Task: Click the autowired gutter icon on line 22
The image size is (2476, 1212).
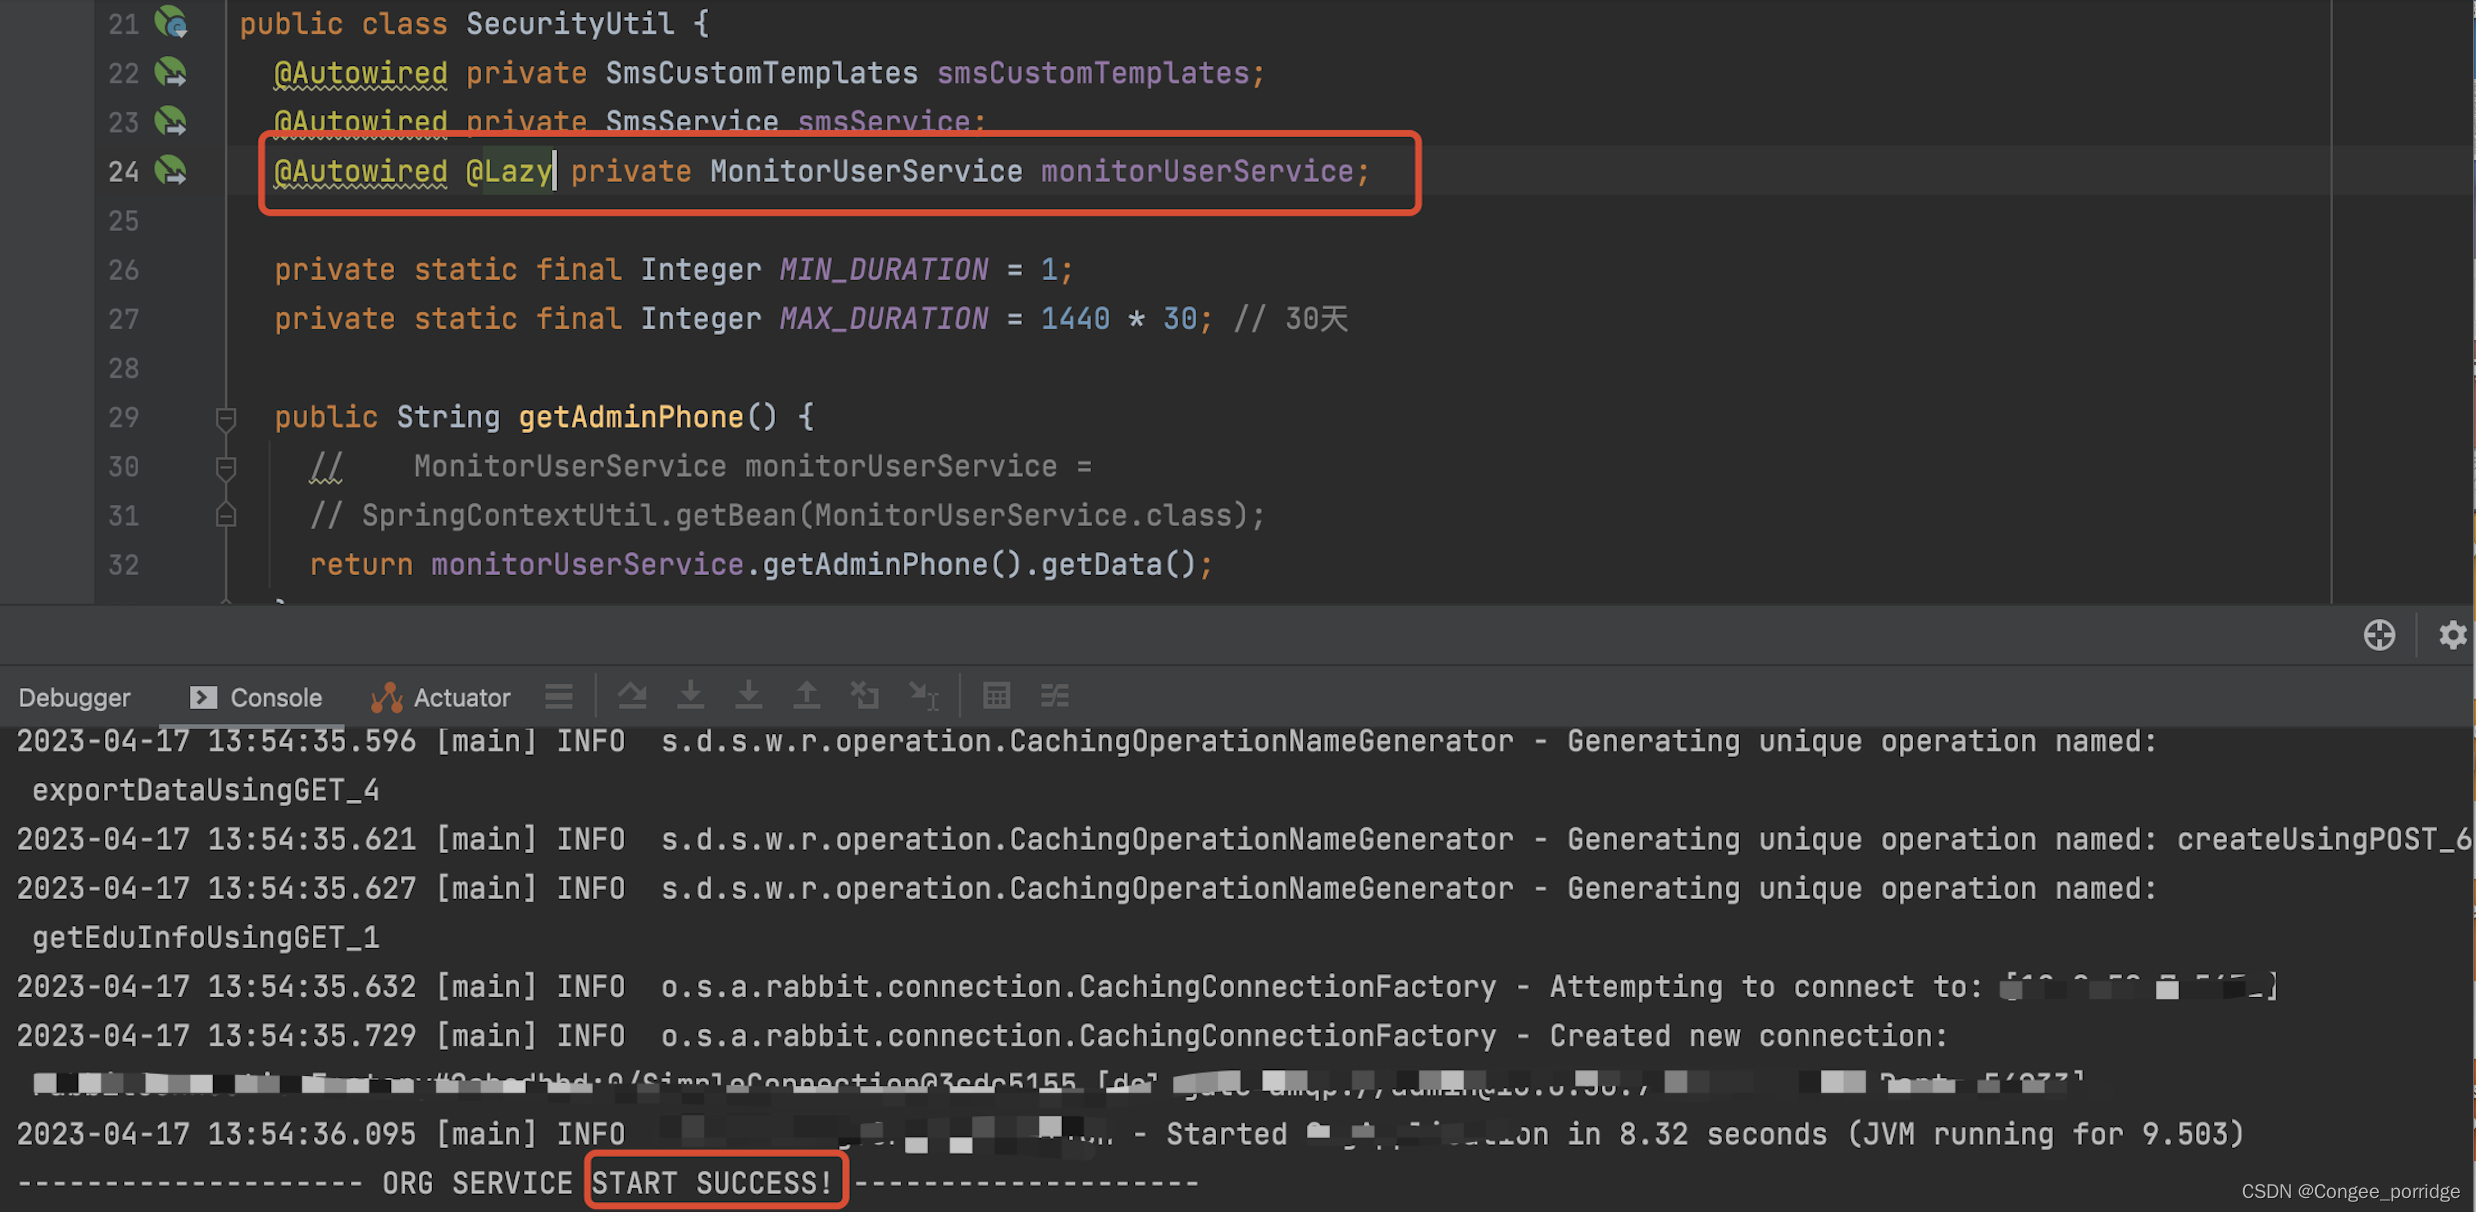Action: tap(171, 72)
